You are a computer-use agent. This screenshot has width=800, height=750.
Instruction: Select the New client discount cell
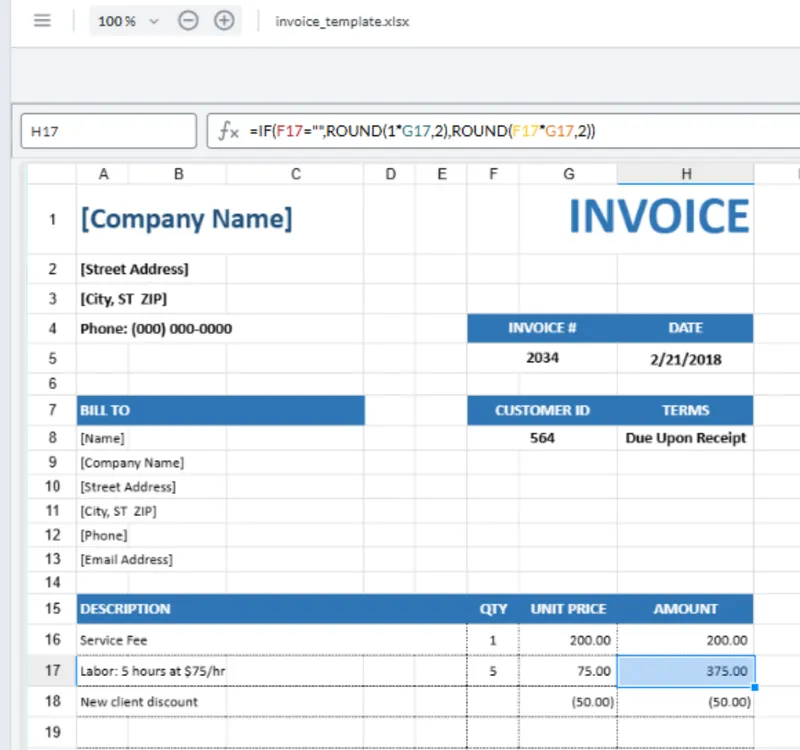click(139, 702)
